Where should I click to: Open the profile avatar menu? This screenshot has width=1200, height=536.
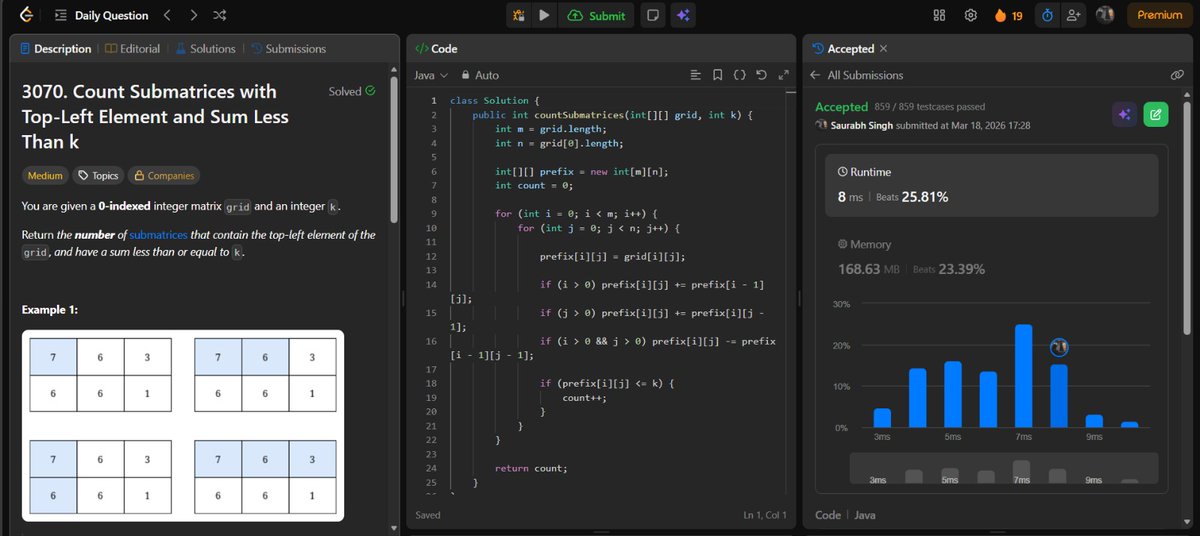[x=1105, y=15]
